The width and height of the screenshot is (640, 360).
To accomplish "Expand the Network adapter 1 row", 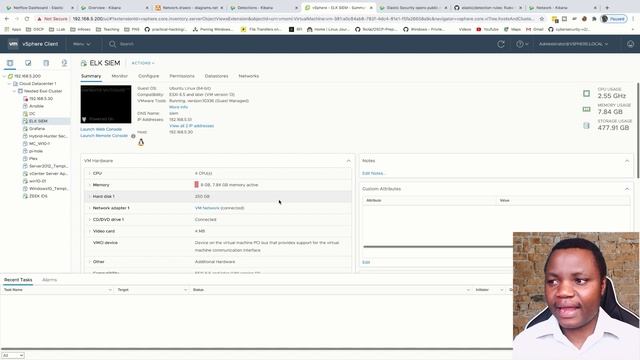I will pyautogui.click(x=90, y=208).
